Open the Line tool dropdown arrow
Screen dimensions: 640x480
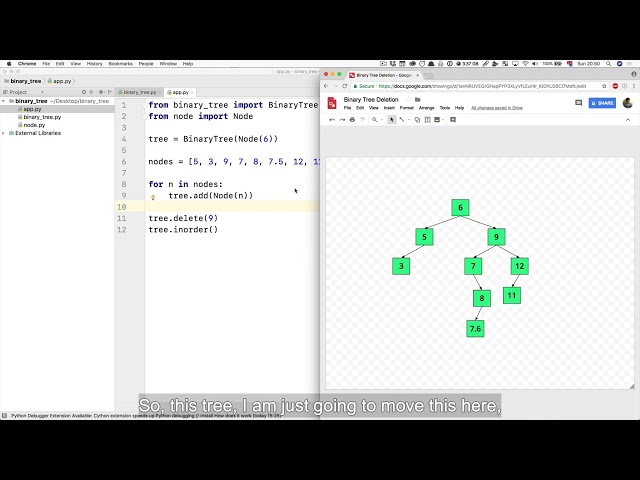(x=409, y=120)
